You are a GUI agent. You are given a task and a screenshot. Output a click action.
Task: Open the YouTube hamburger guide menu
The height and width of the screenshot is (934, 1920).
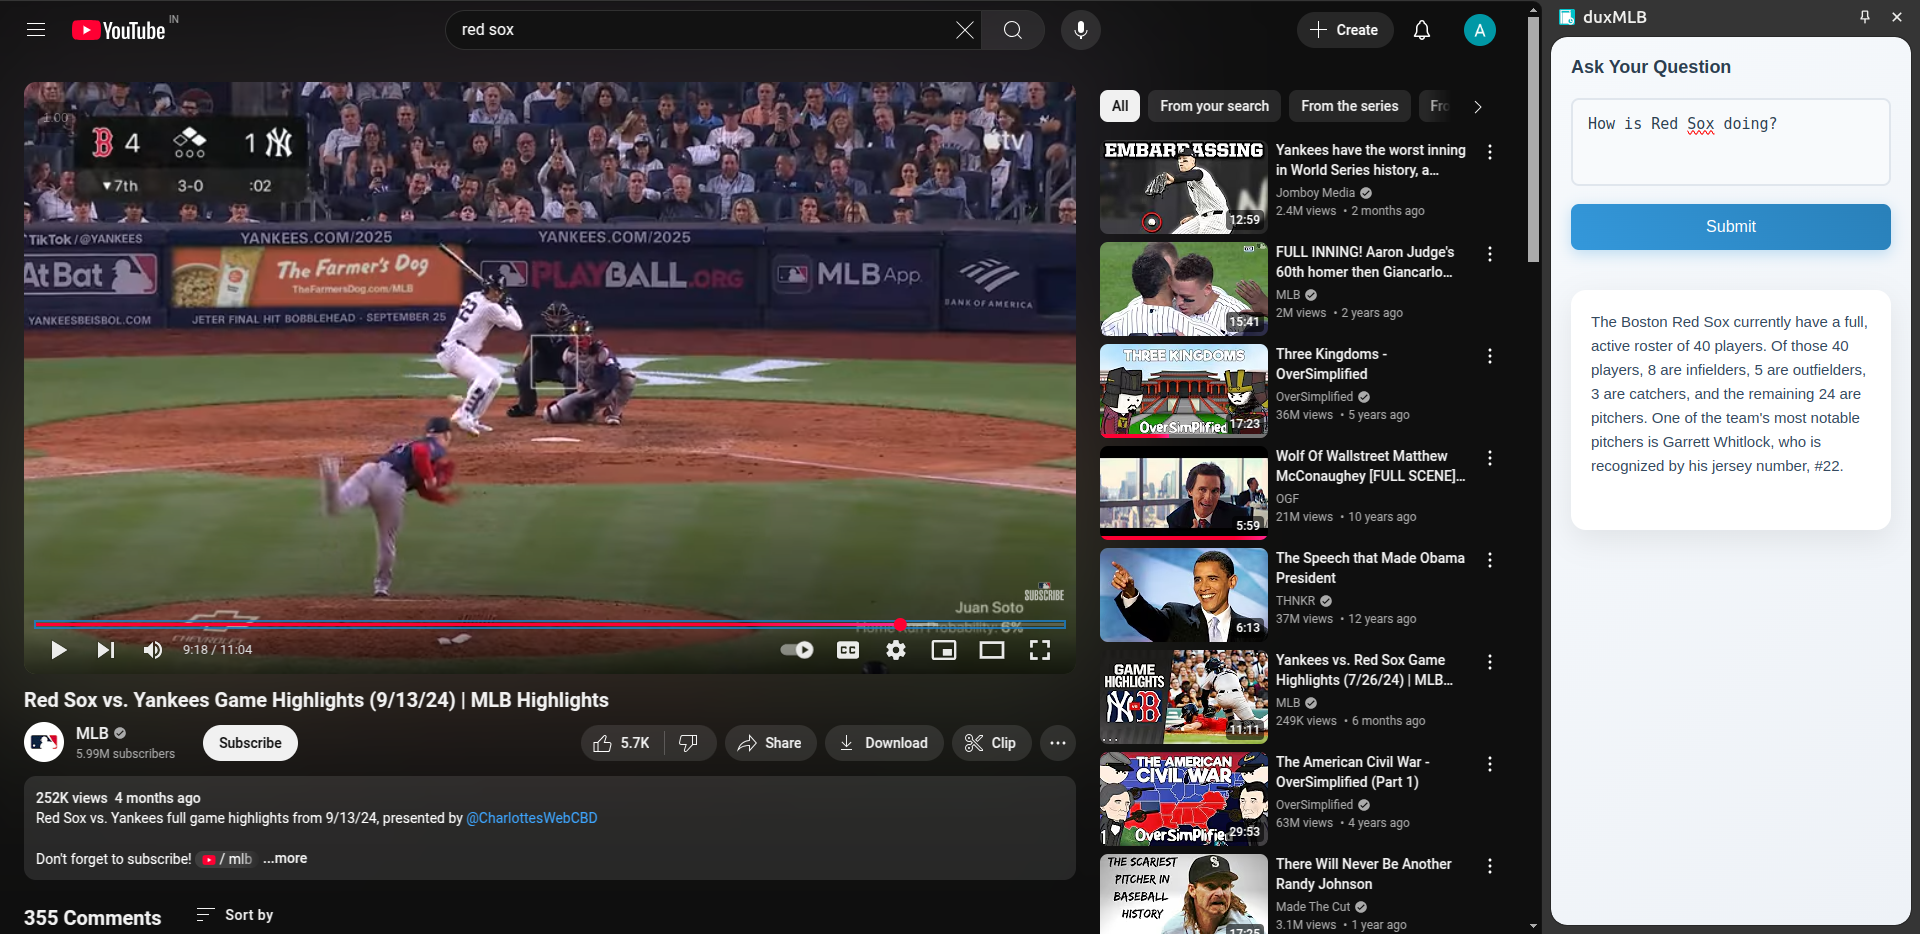tap(36, 30)
